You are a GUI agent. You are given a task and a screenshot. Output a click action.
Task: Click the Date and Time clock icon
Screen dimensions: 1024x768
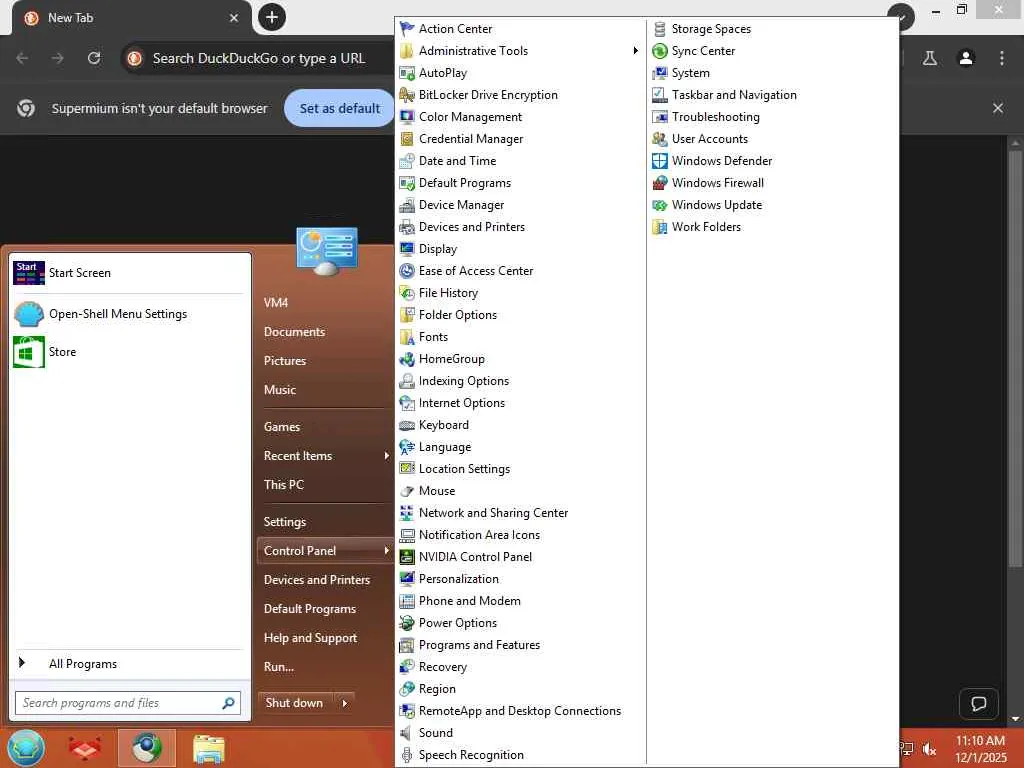tap(407, 161)
